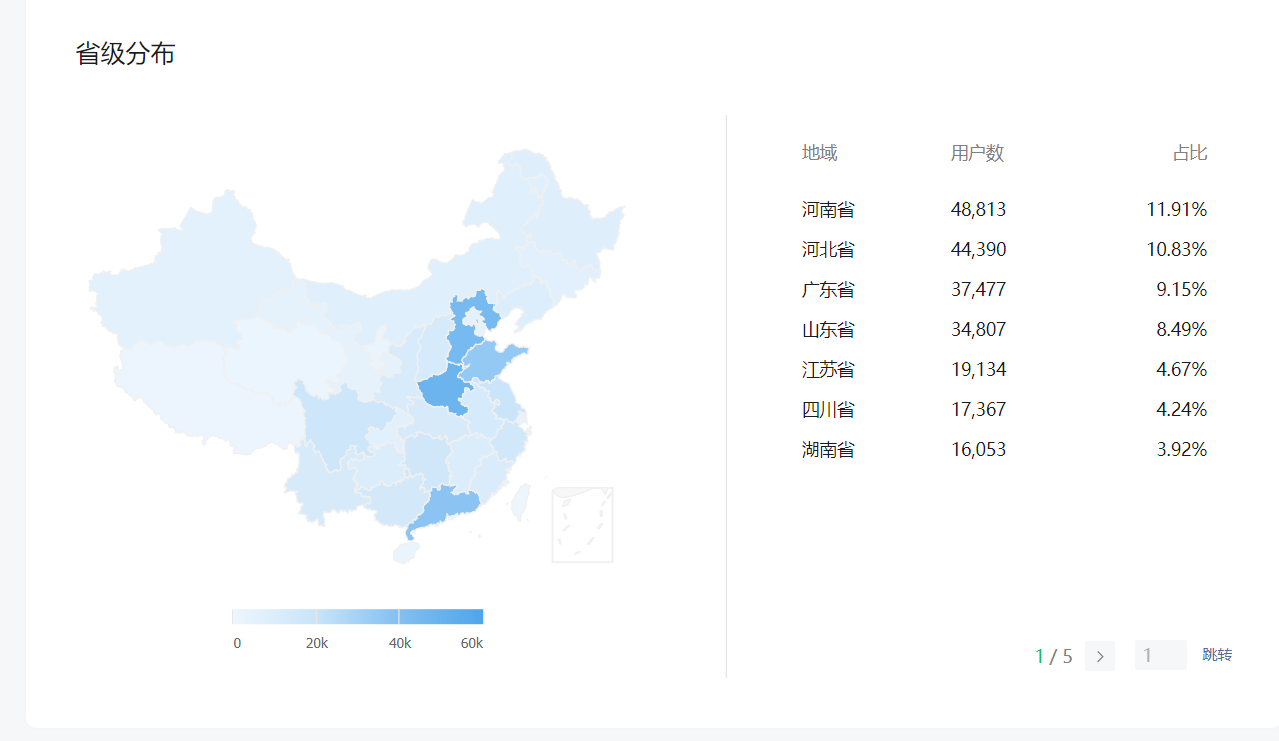Click Taiwan island on the map
This screenshot has width=1279, height=741.
[x=520, y=503]
